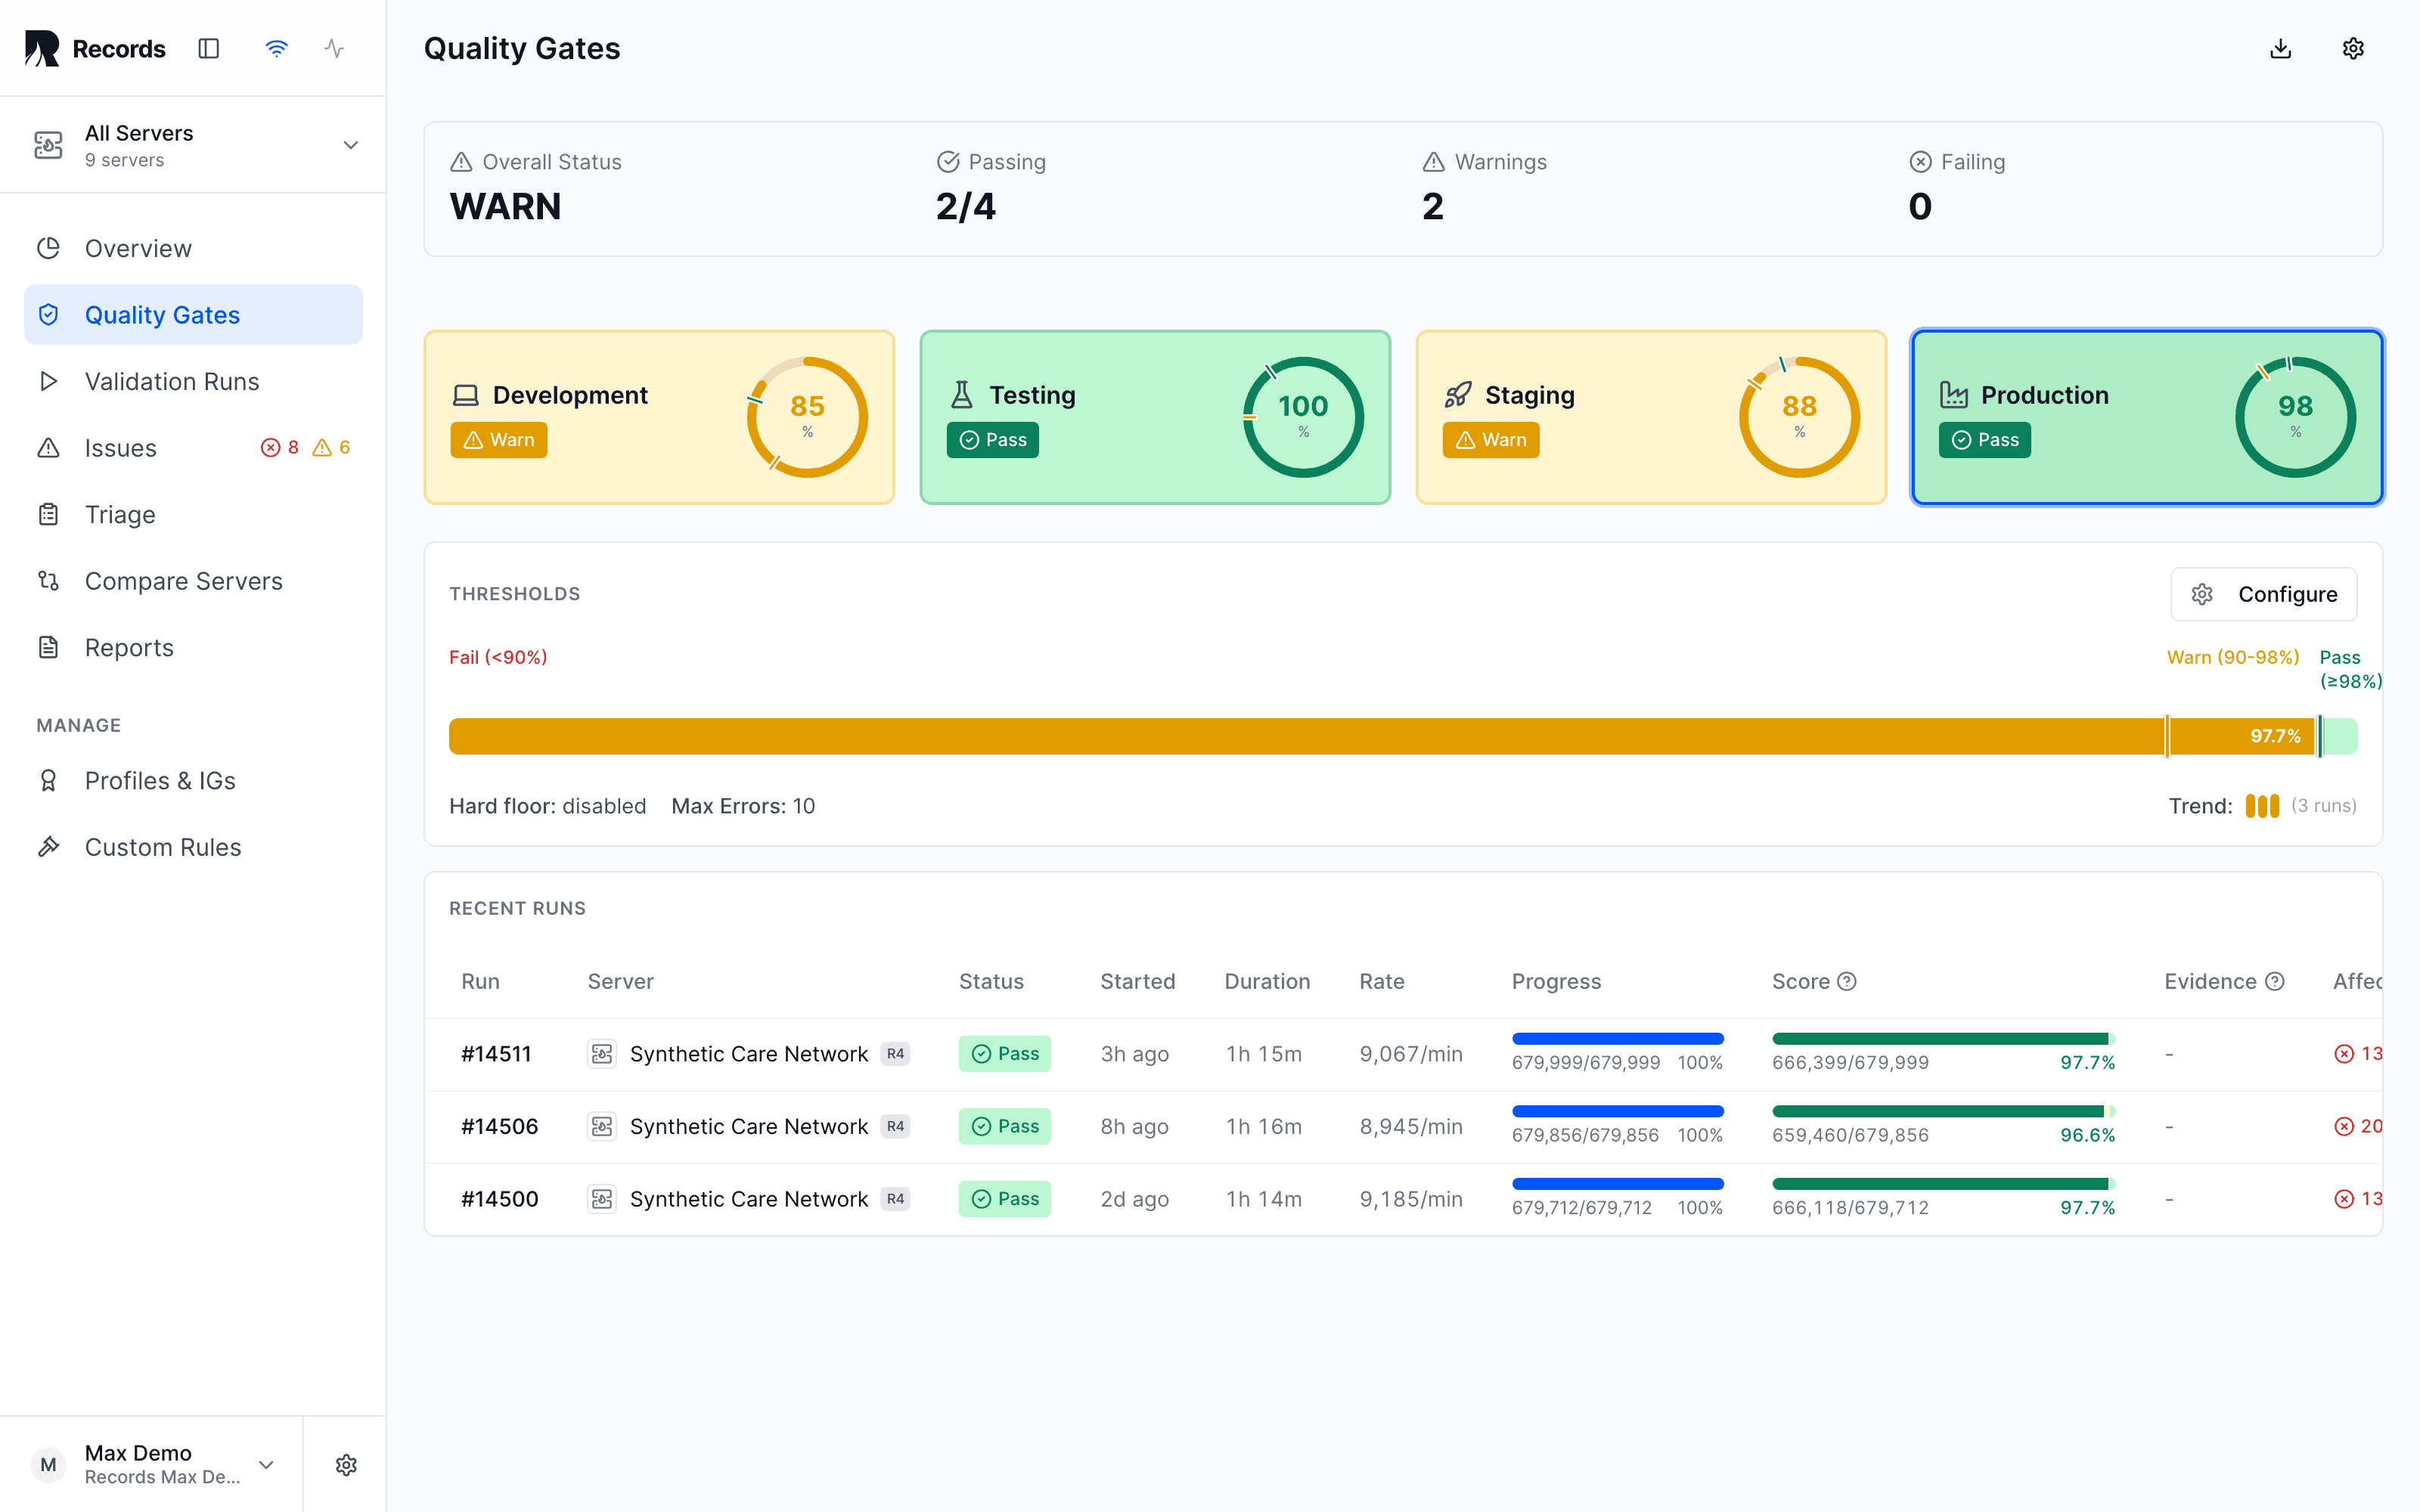The height and width of the screenshot is (1512, 2420).
Task: Click the wifi connection status icon
Action: pyautogui.click(x=276, y=48)
